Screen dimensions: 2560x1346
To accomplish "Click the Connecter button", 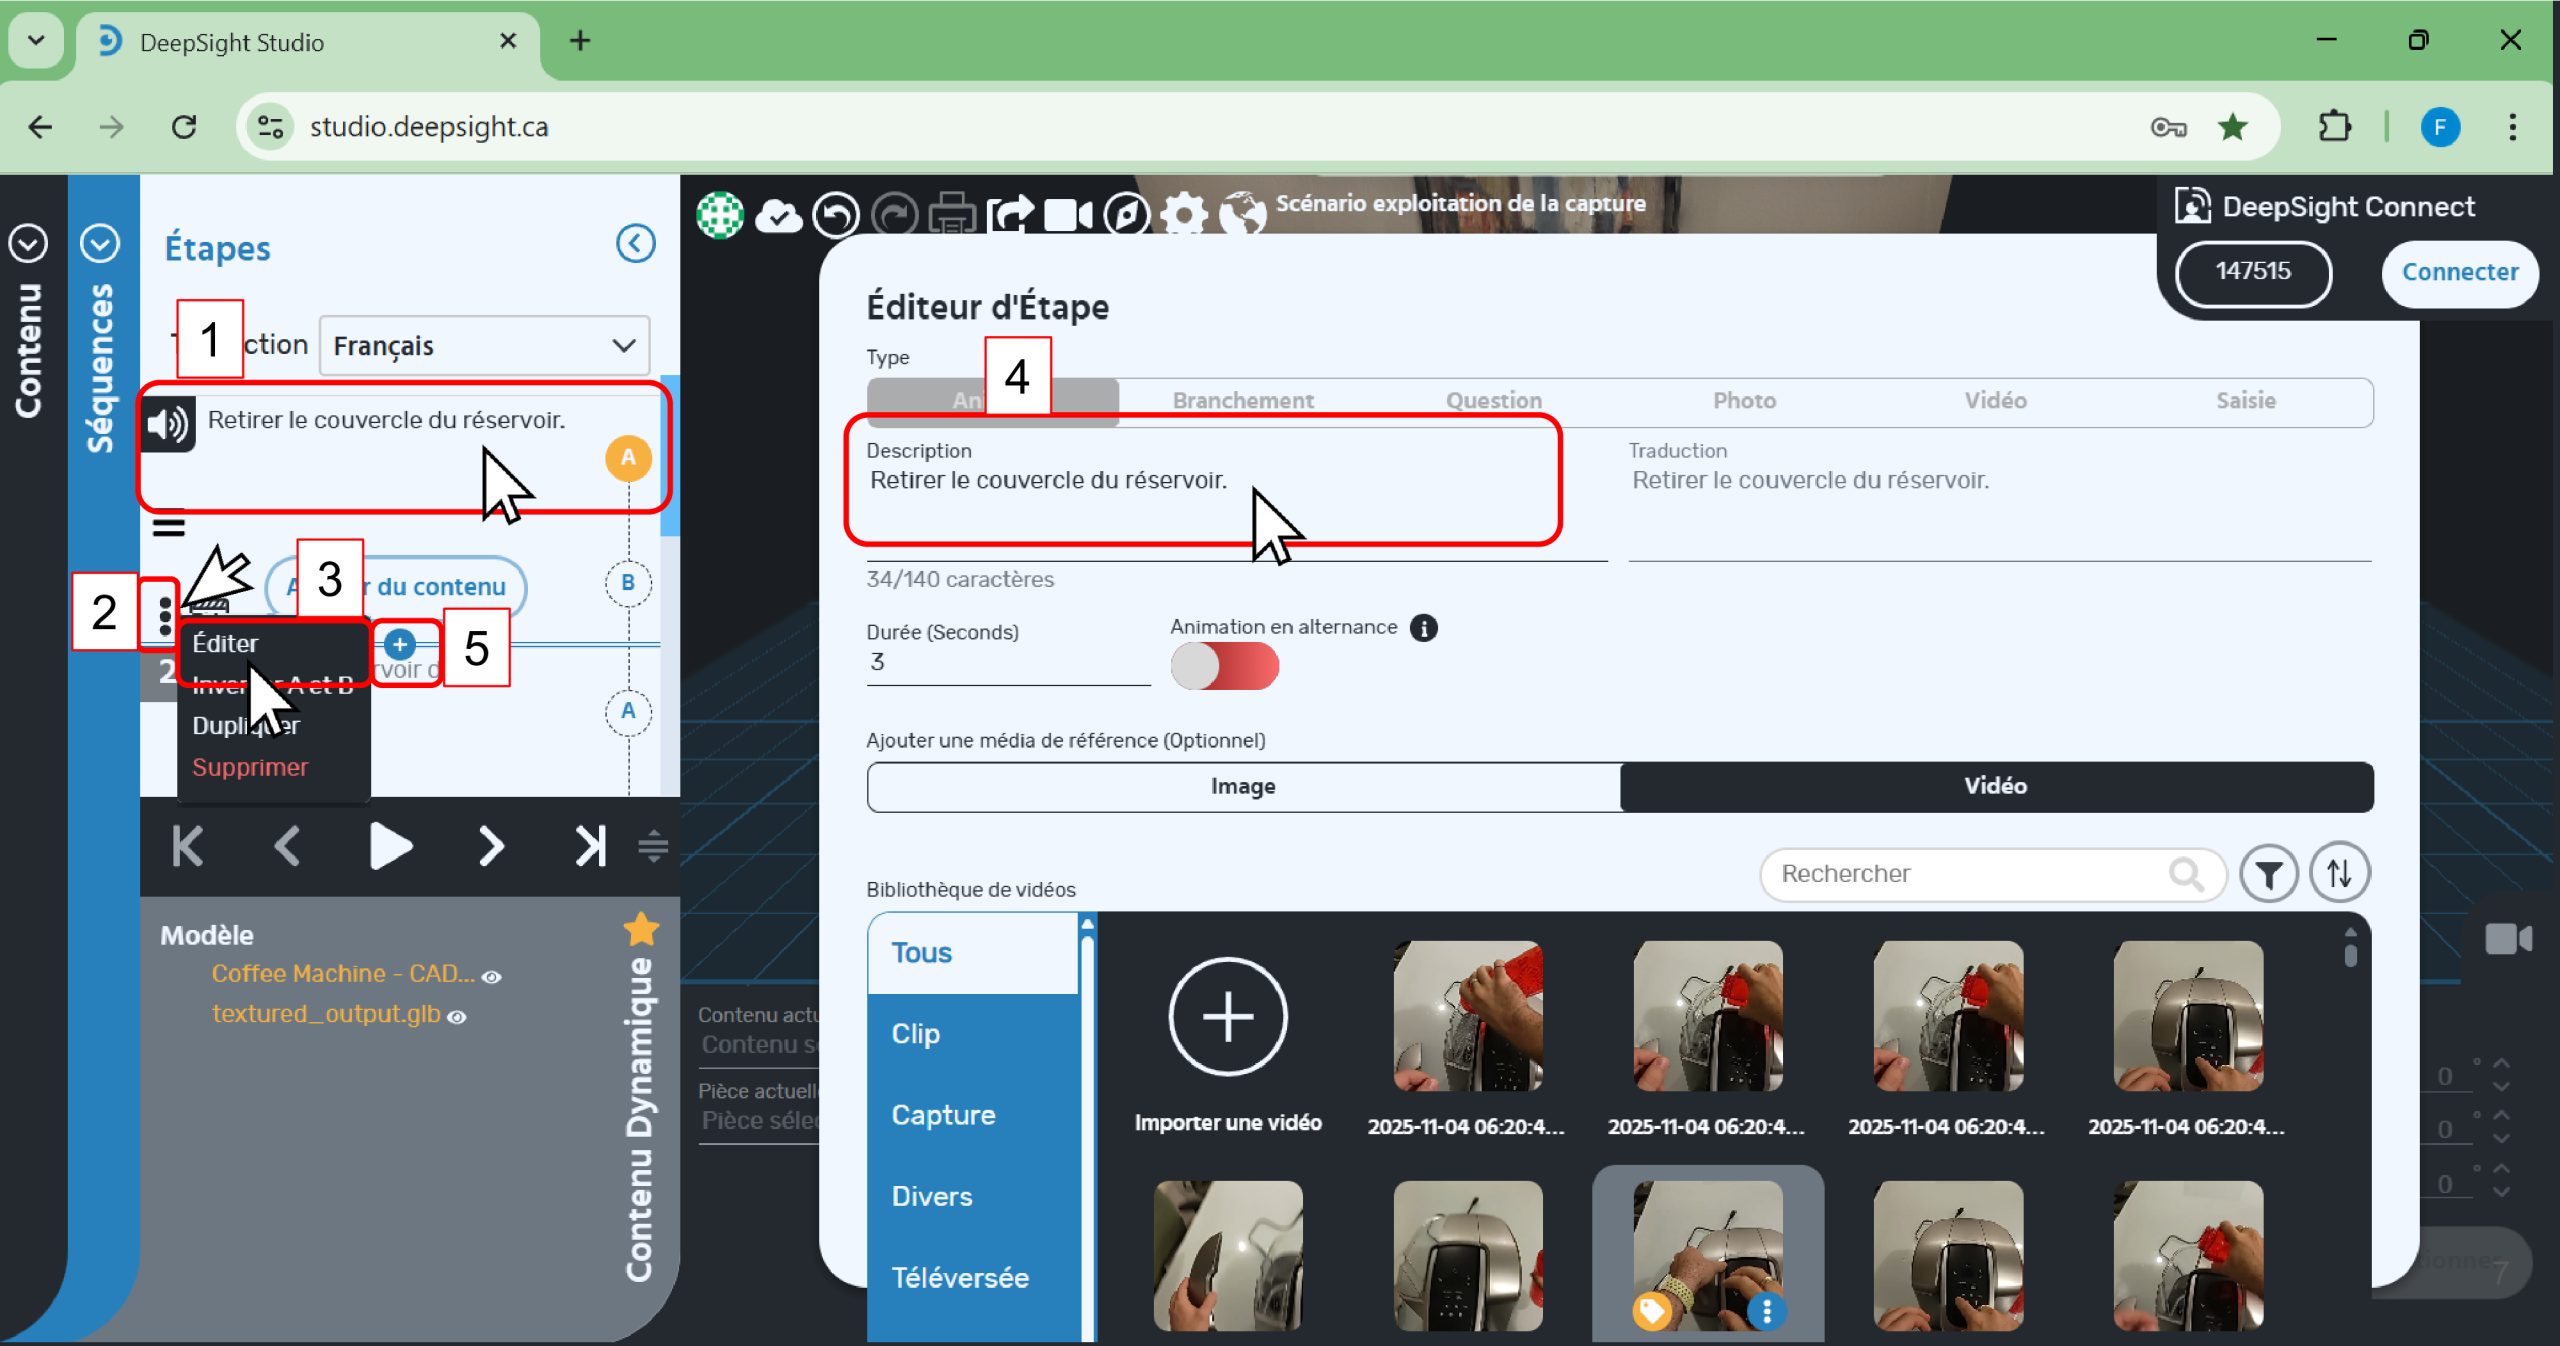I will [x=2459, y=272].
